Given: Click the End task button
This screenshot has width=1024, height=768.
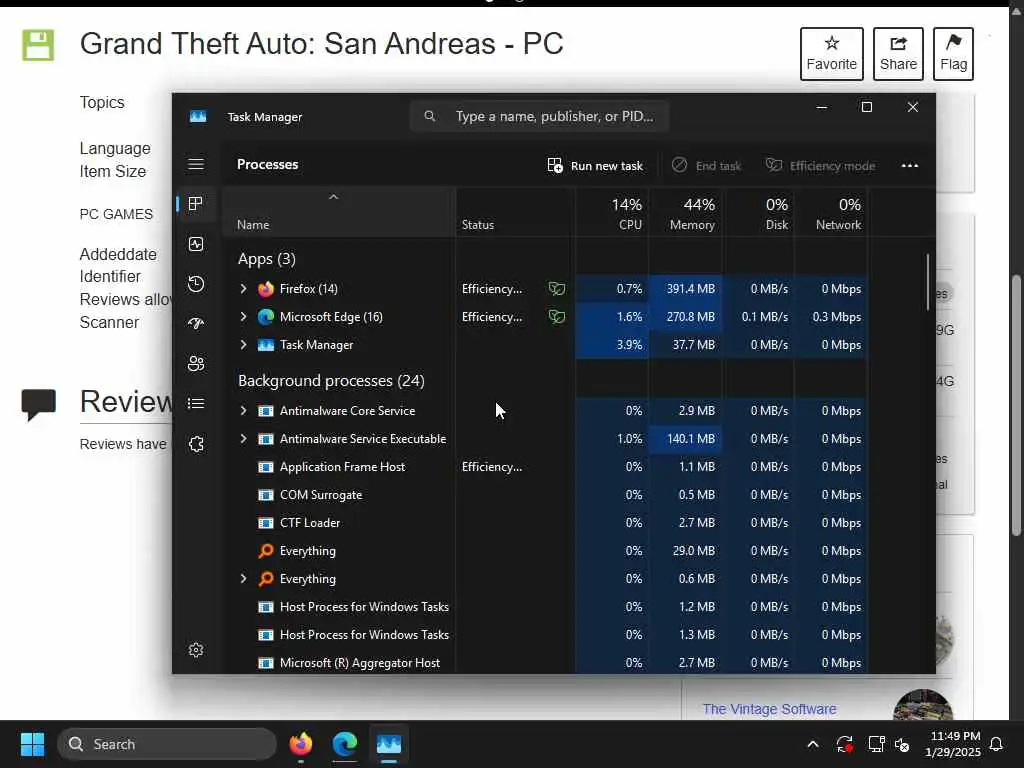Looking at the screenshot, I should 706,166.
